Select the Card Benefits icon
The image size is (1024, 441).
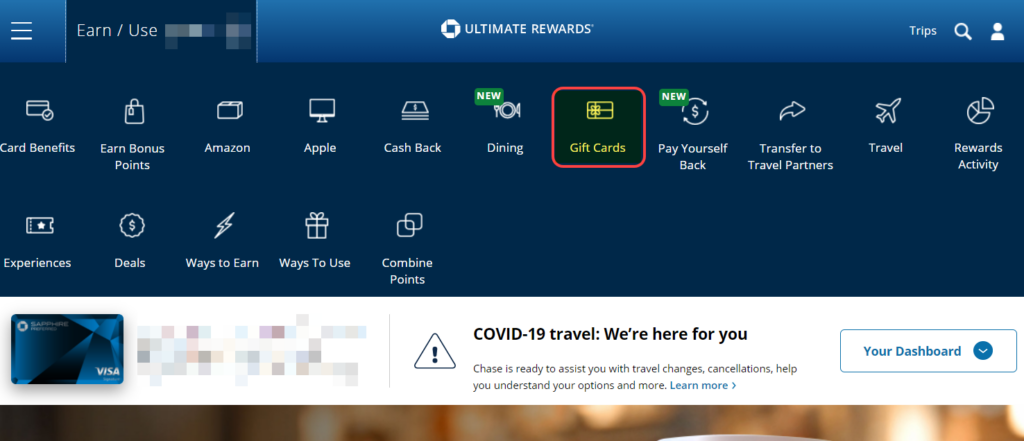[39, 110]
